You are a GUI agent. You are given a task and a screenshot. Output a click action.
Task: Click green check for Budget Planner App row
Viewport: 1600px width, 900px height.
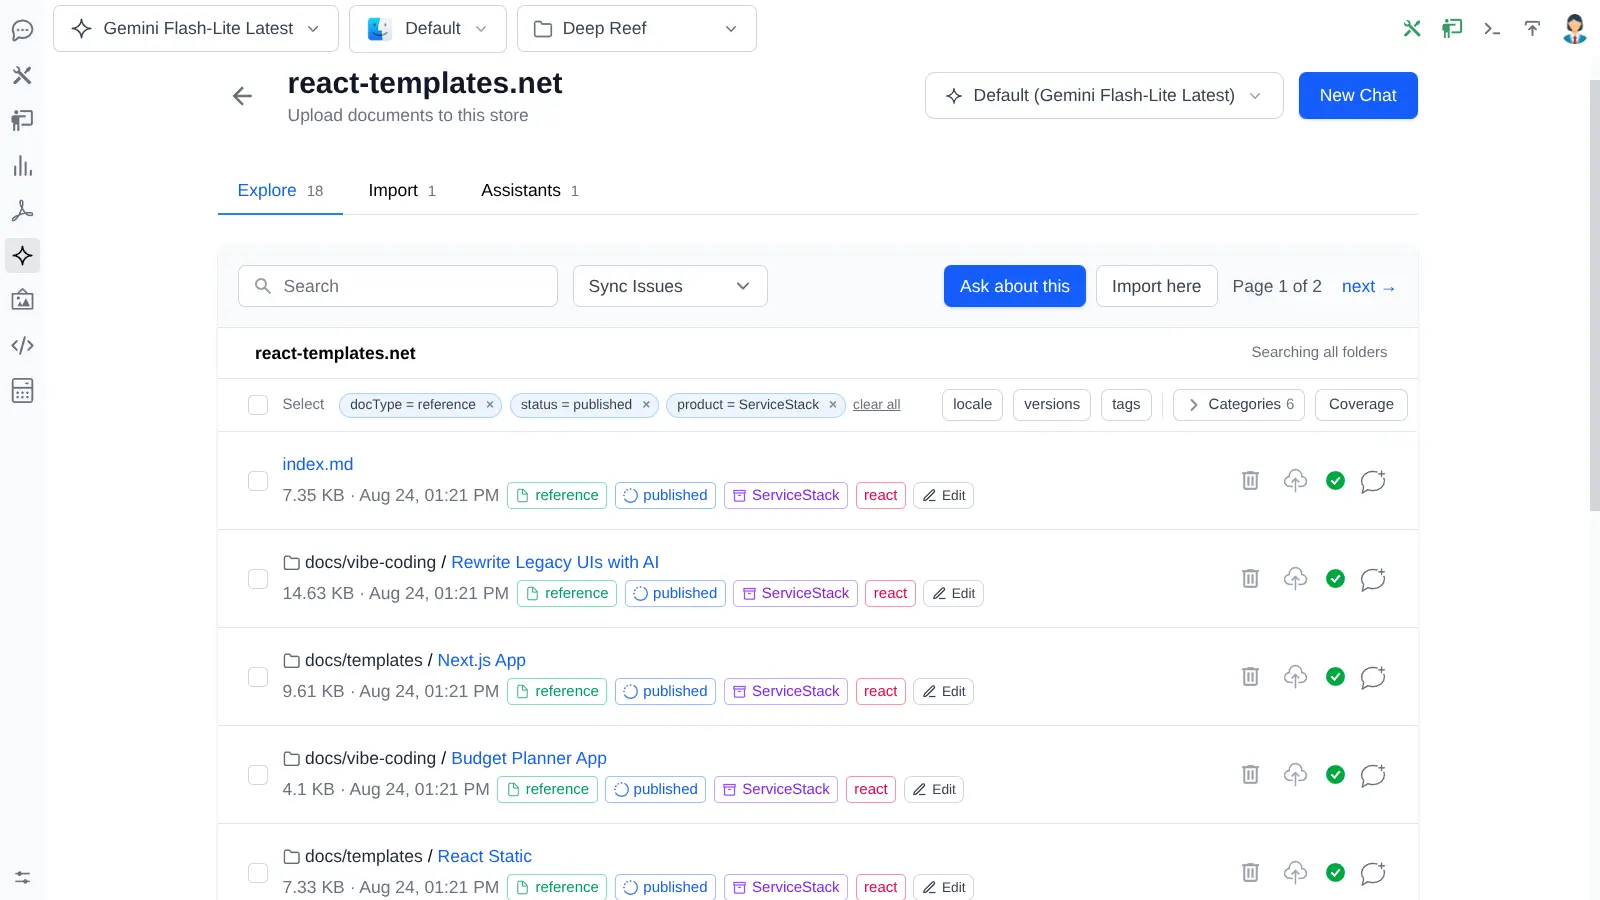coord(1335,774)
